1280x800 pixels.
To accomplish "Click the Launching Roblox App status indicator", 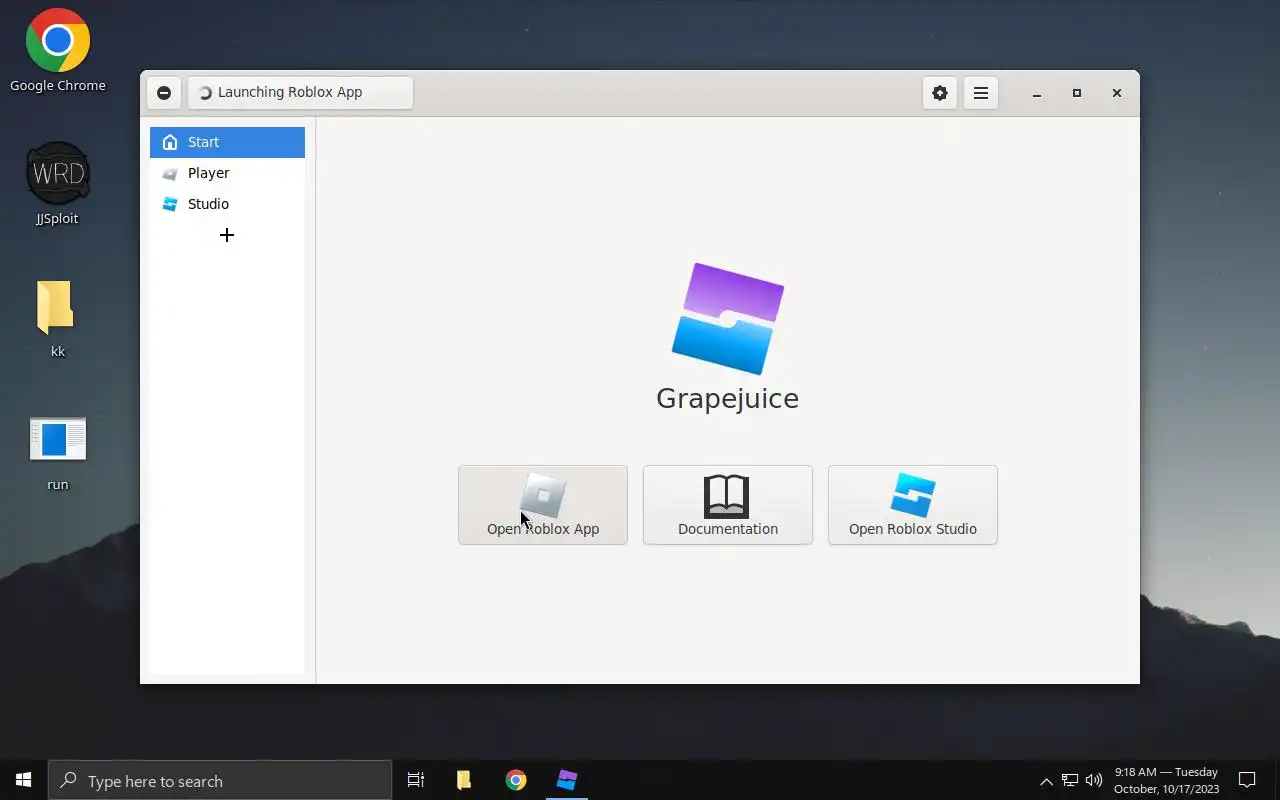I will point(300,93).
